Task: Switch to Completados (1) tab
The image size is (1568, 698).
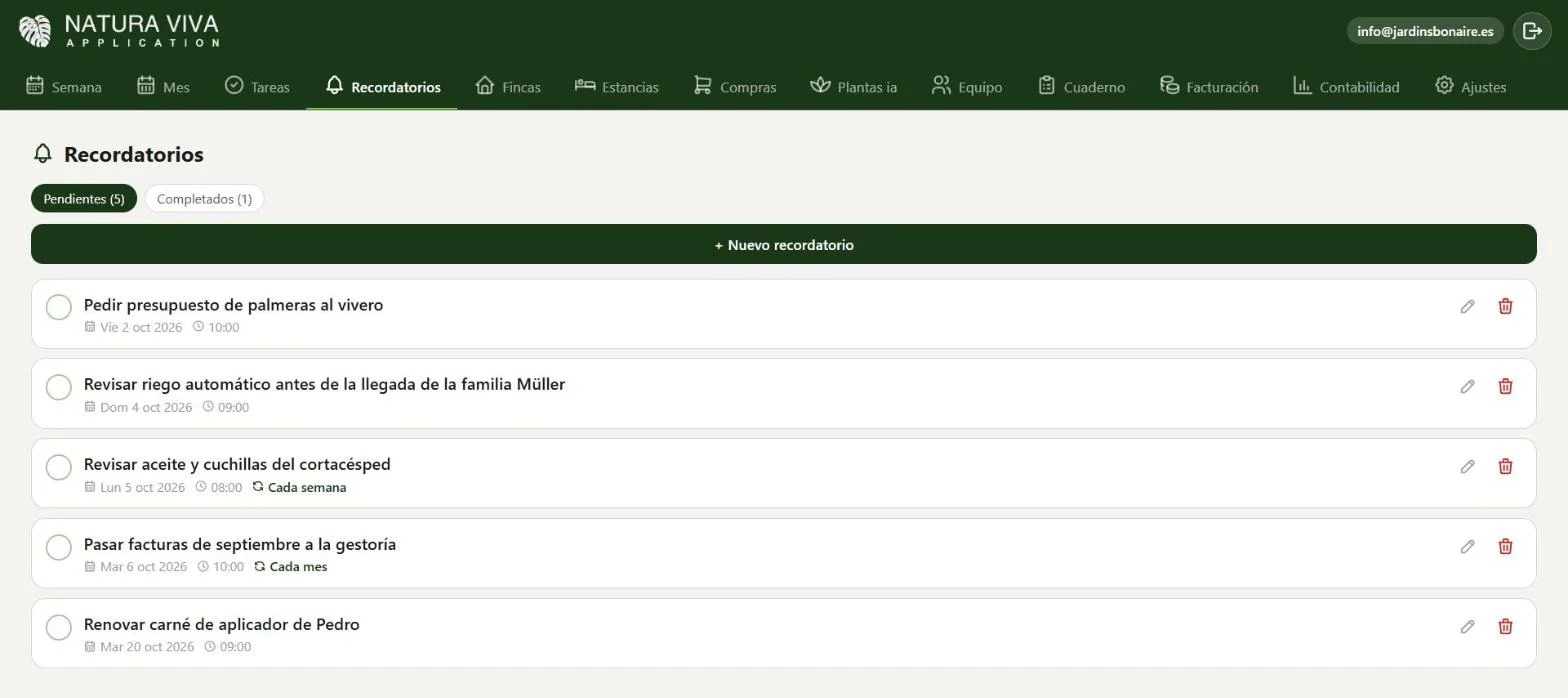Action: click(x=204, y=198)
